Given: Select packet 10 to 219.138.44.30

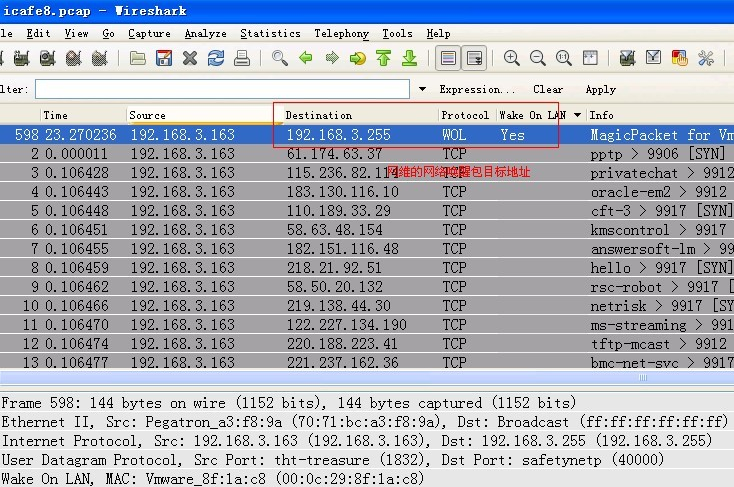Looking at the screenshot, I should (367, 306).
